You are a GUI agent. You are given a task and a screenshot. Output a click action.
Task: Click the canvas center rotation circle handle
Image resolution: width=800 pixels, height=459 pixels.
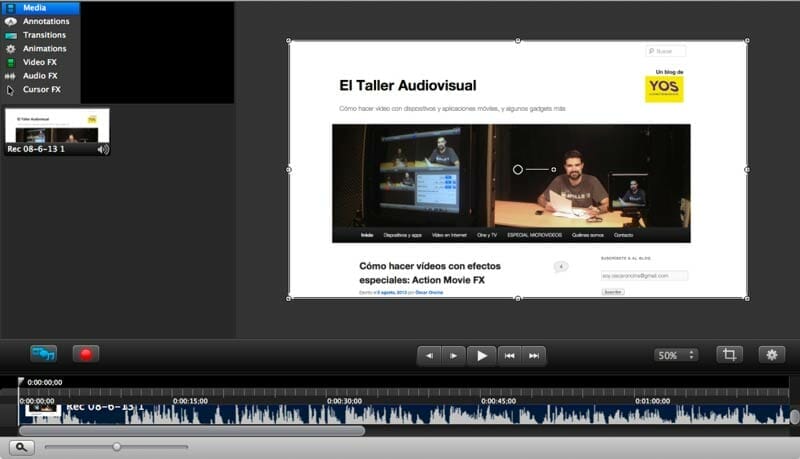click(518, 169)
